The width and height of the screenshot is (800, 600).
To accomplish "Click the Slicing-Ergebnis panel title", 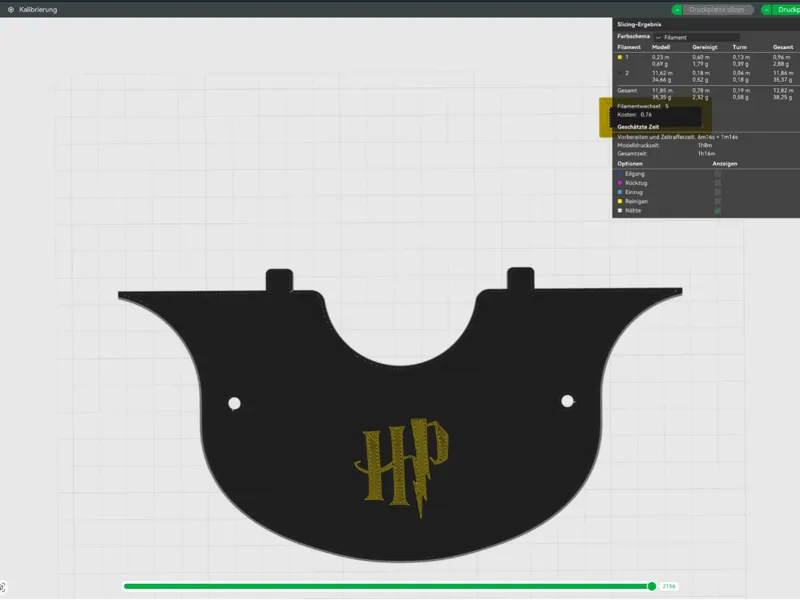I will (x=639, y=24).
